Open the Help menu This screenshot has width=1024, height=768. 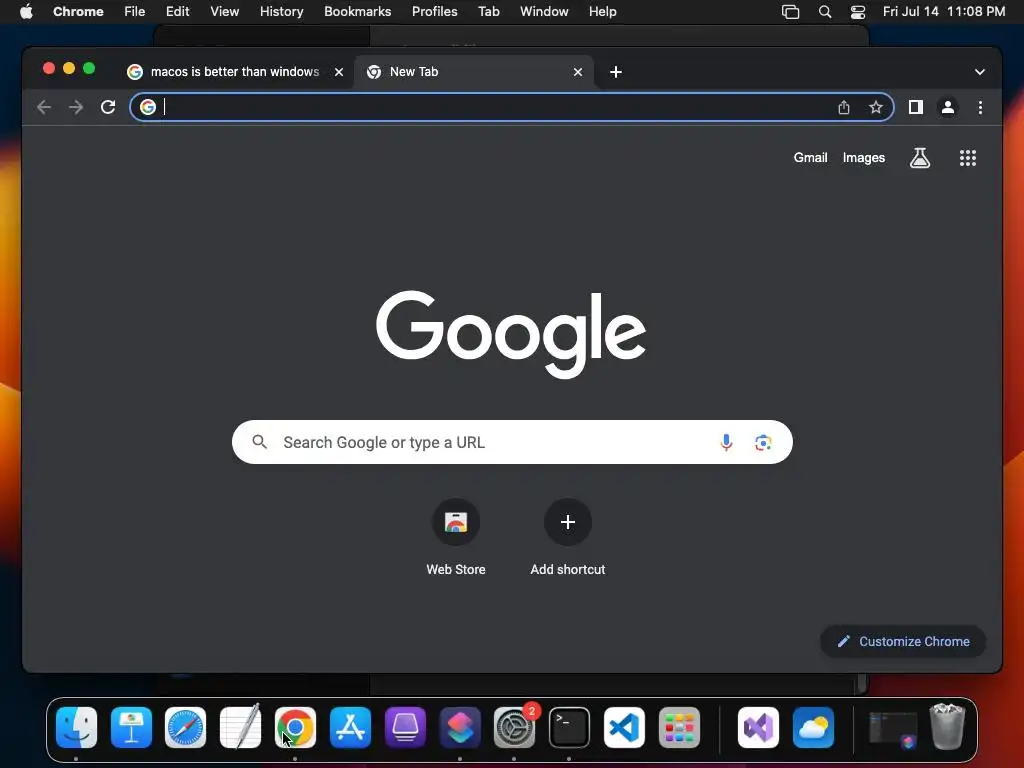[602, 12]
